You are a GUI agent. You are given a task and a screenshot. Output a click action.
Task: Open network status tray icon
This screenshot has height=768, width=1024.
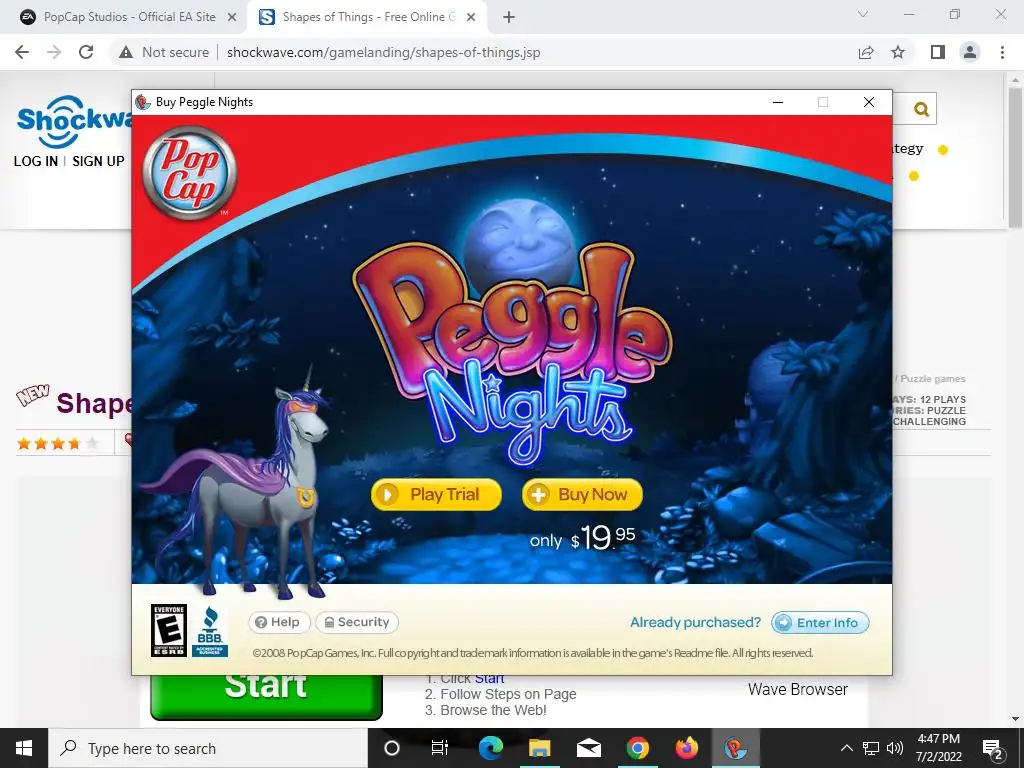pos(871,748)
